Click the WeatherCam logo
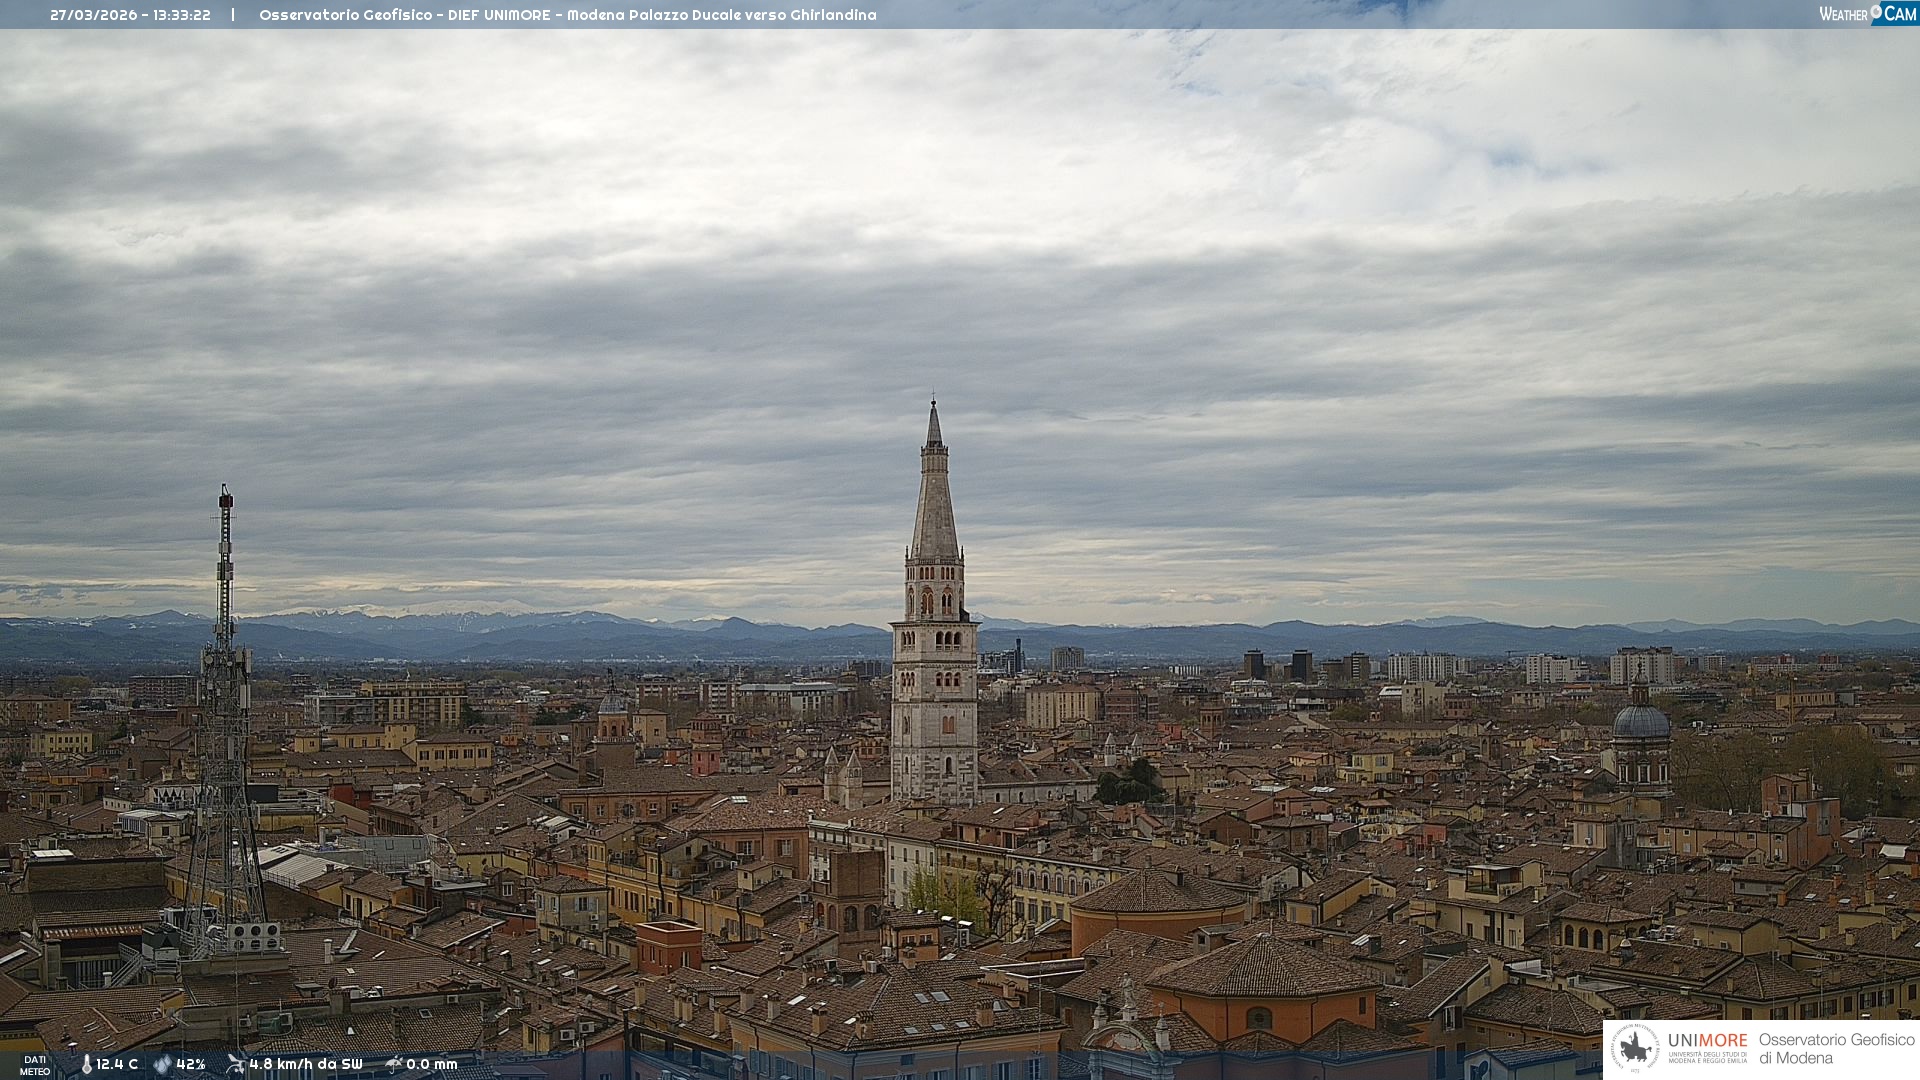Screen dimensions: 1920x1080 click(1867, 14)
